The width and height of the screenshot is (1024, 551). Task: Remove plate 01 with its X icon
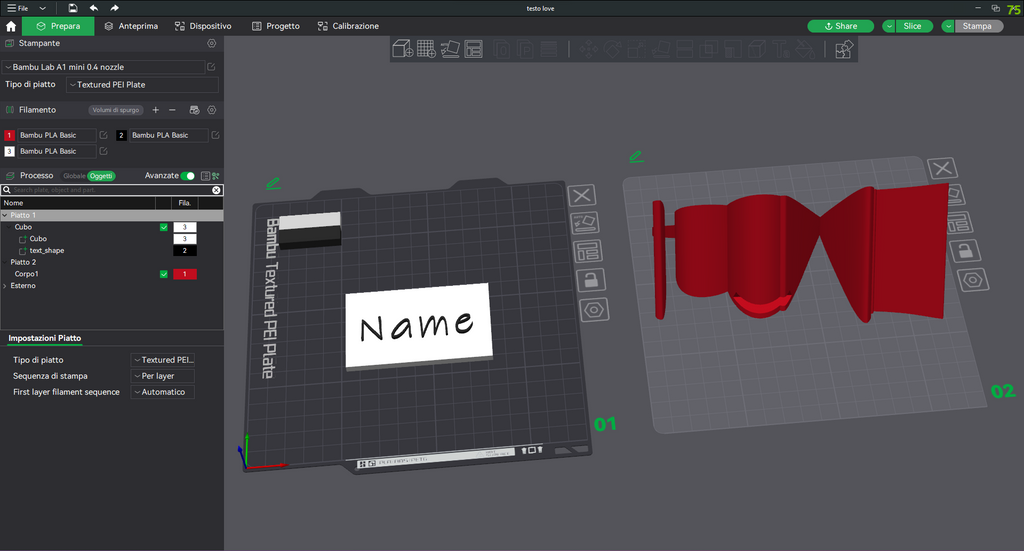[x=582, y=195]
